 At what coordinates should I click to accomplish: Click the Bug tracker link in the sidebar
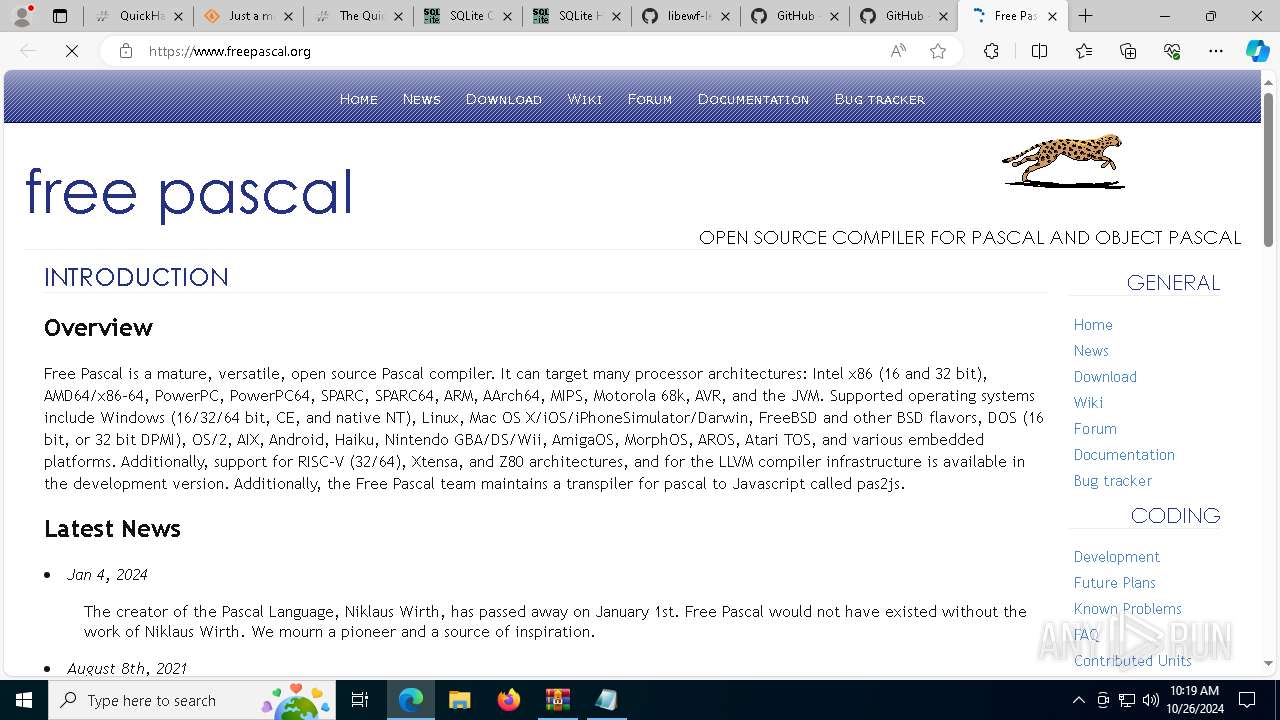point(1113,481)
